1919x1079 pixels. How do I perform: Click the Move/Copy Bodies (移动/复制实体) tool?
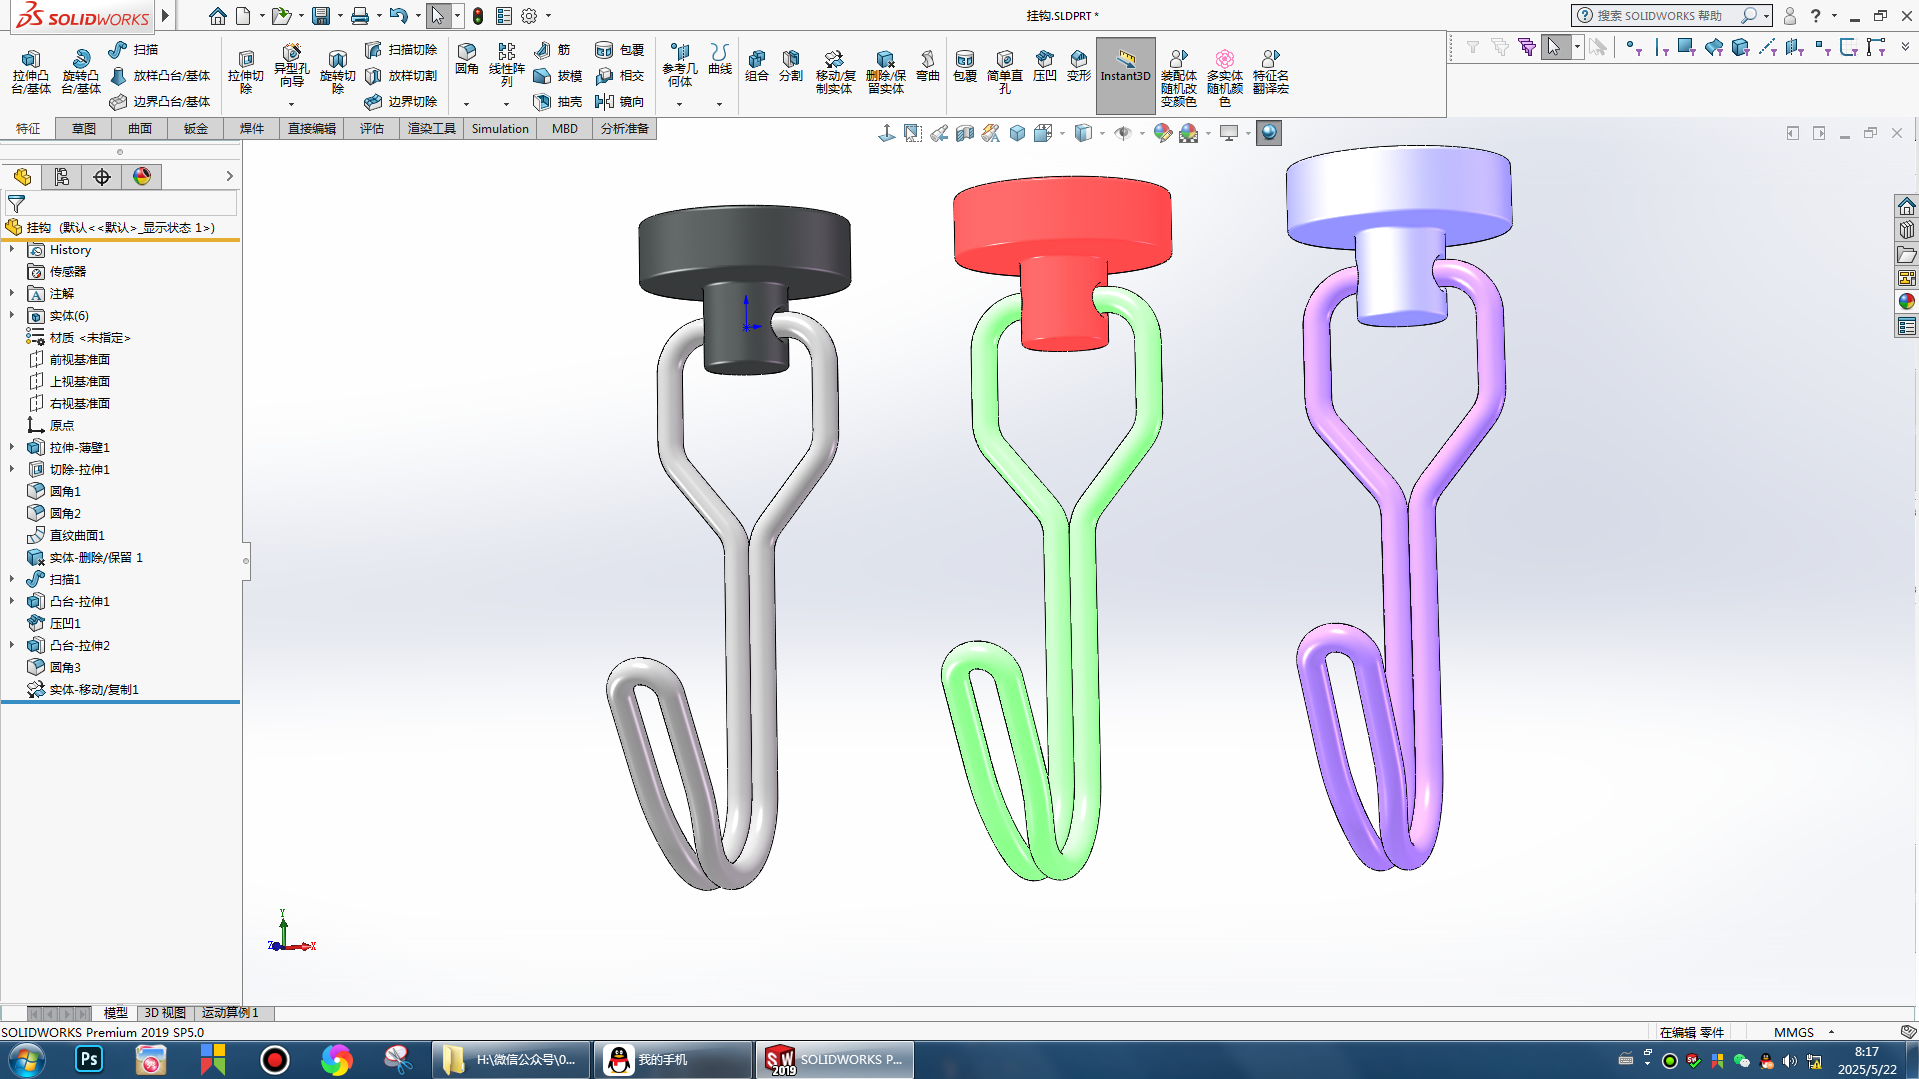click(x=835, y=72)
